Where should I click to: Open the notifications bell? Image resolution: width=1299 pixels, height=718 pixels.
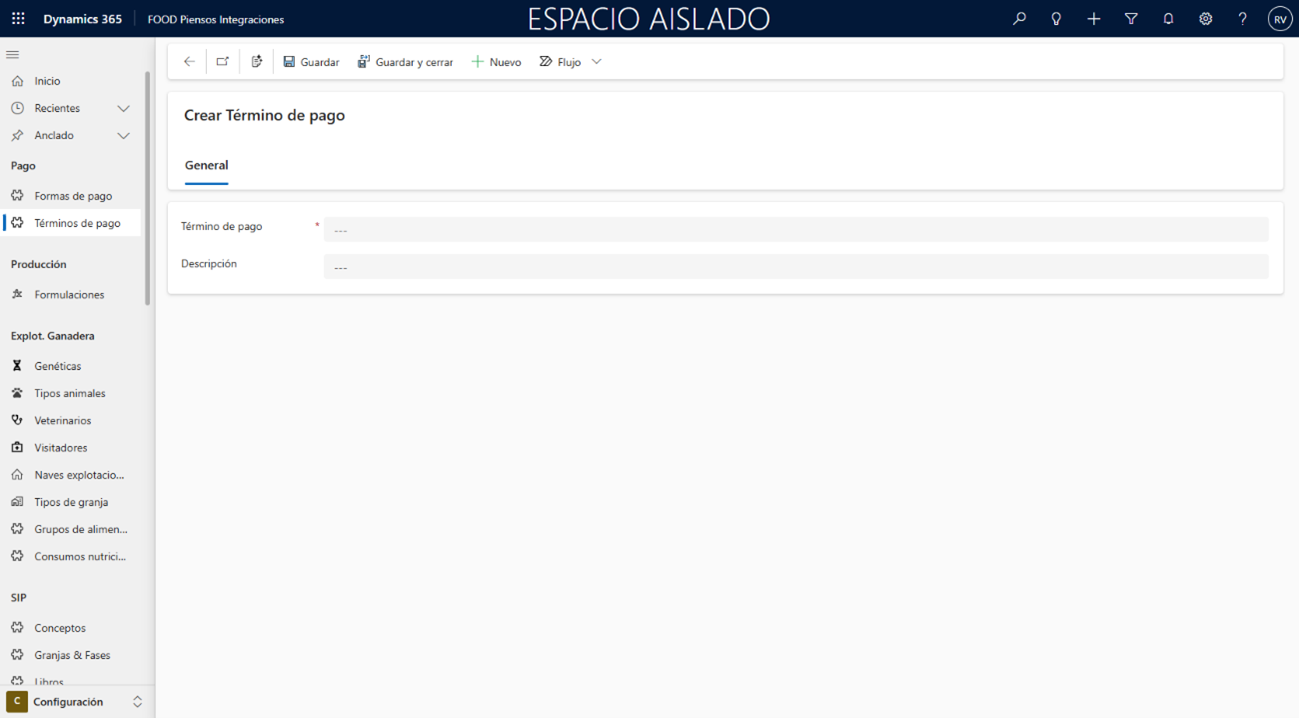(1168, 19)
